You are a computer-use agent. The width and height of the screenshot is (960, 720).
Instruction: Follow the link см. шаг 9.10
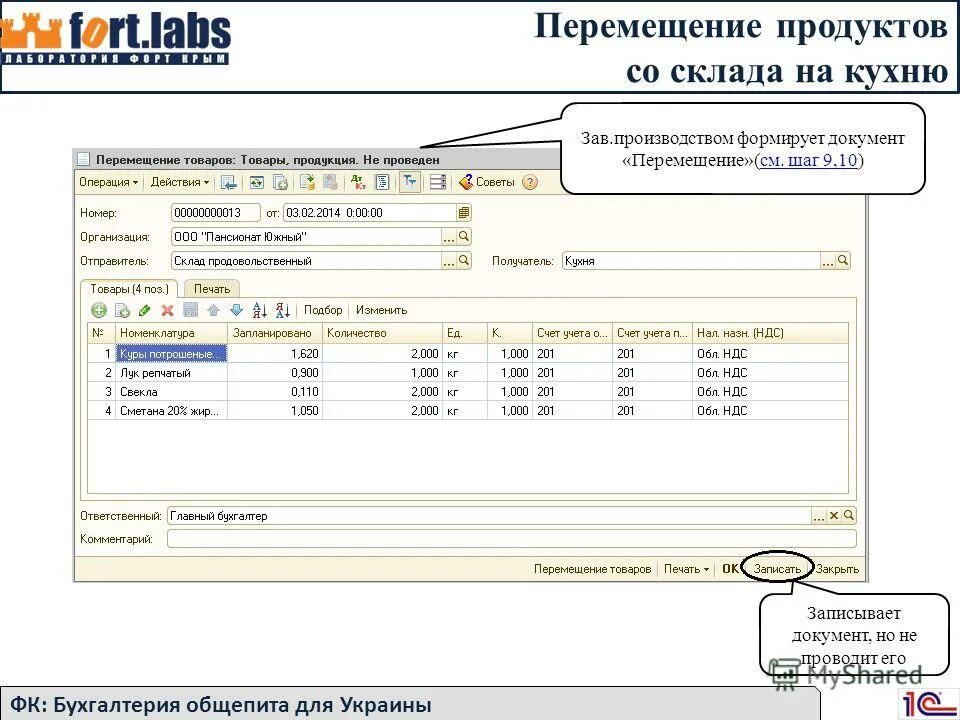(808, 160)
